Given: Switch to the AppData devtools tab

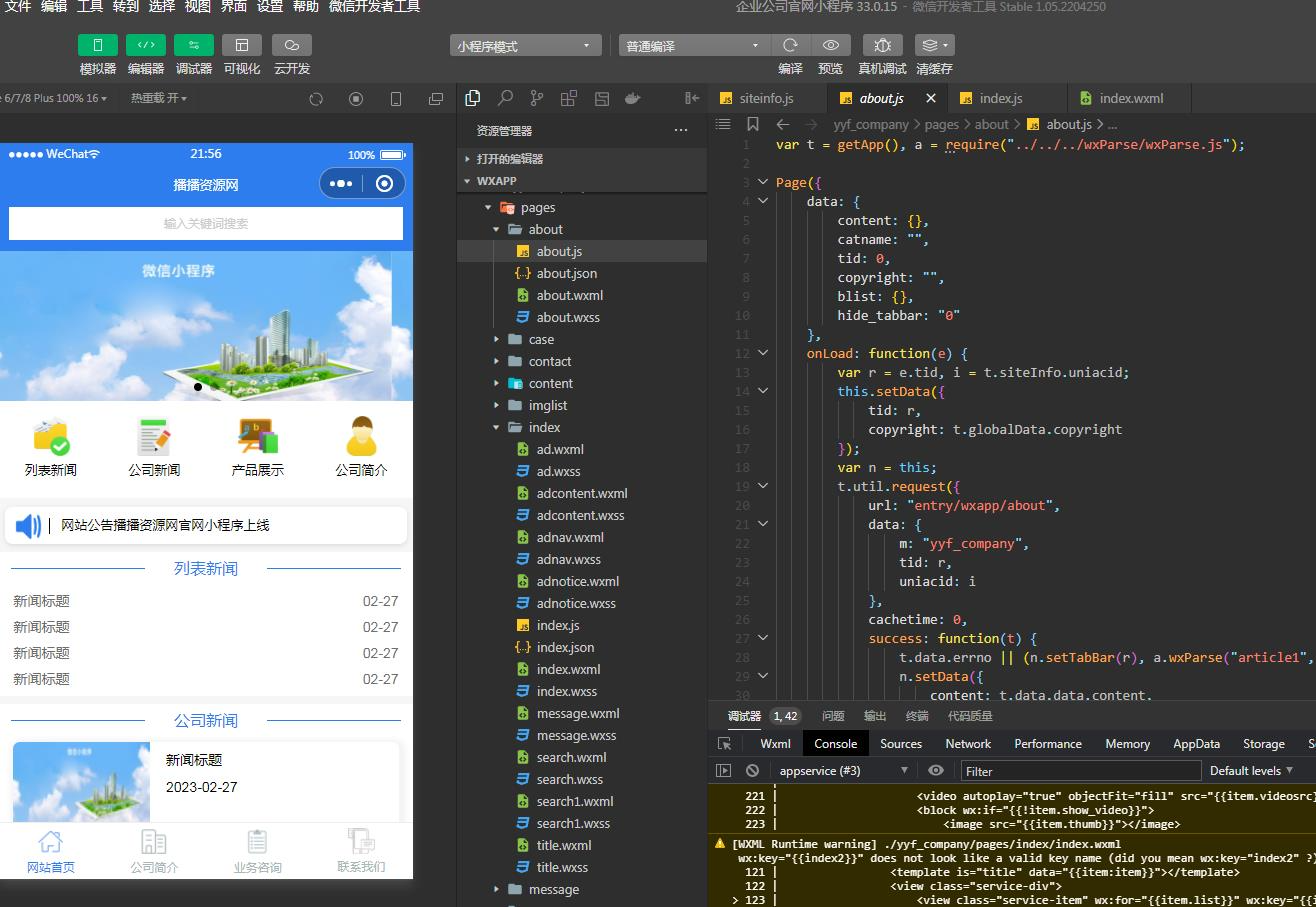Looking at the screenshot, I should coord(1196,743).
